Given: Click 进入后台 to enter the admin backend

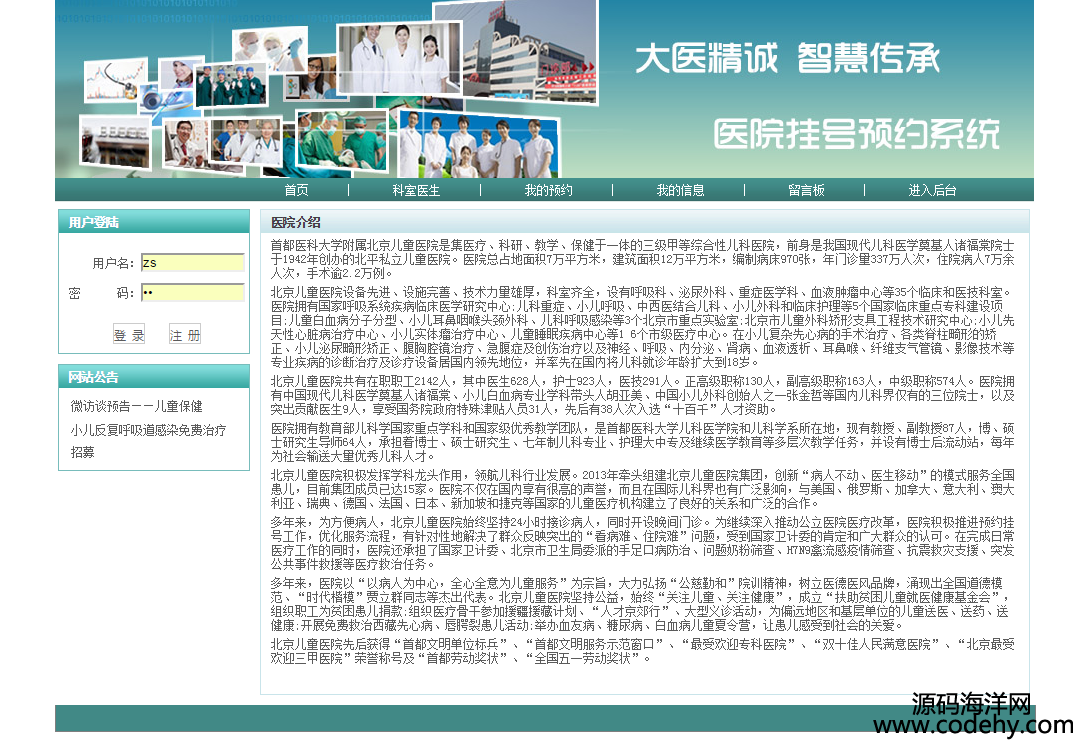Looking at the screenshot, I should pyautogui.click(x=932, y=190).
